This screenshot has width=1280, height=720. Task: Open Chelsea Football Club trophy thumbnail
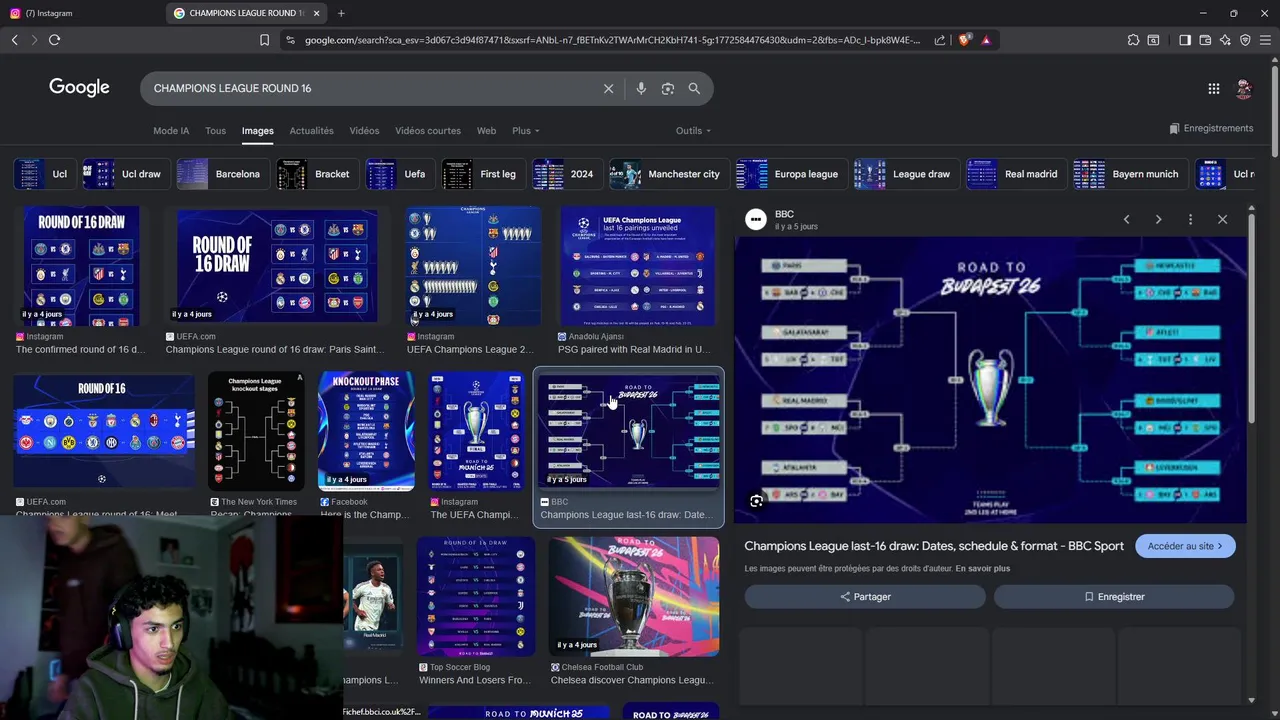(x=634, y=596)
